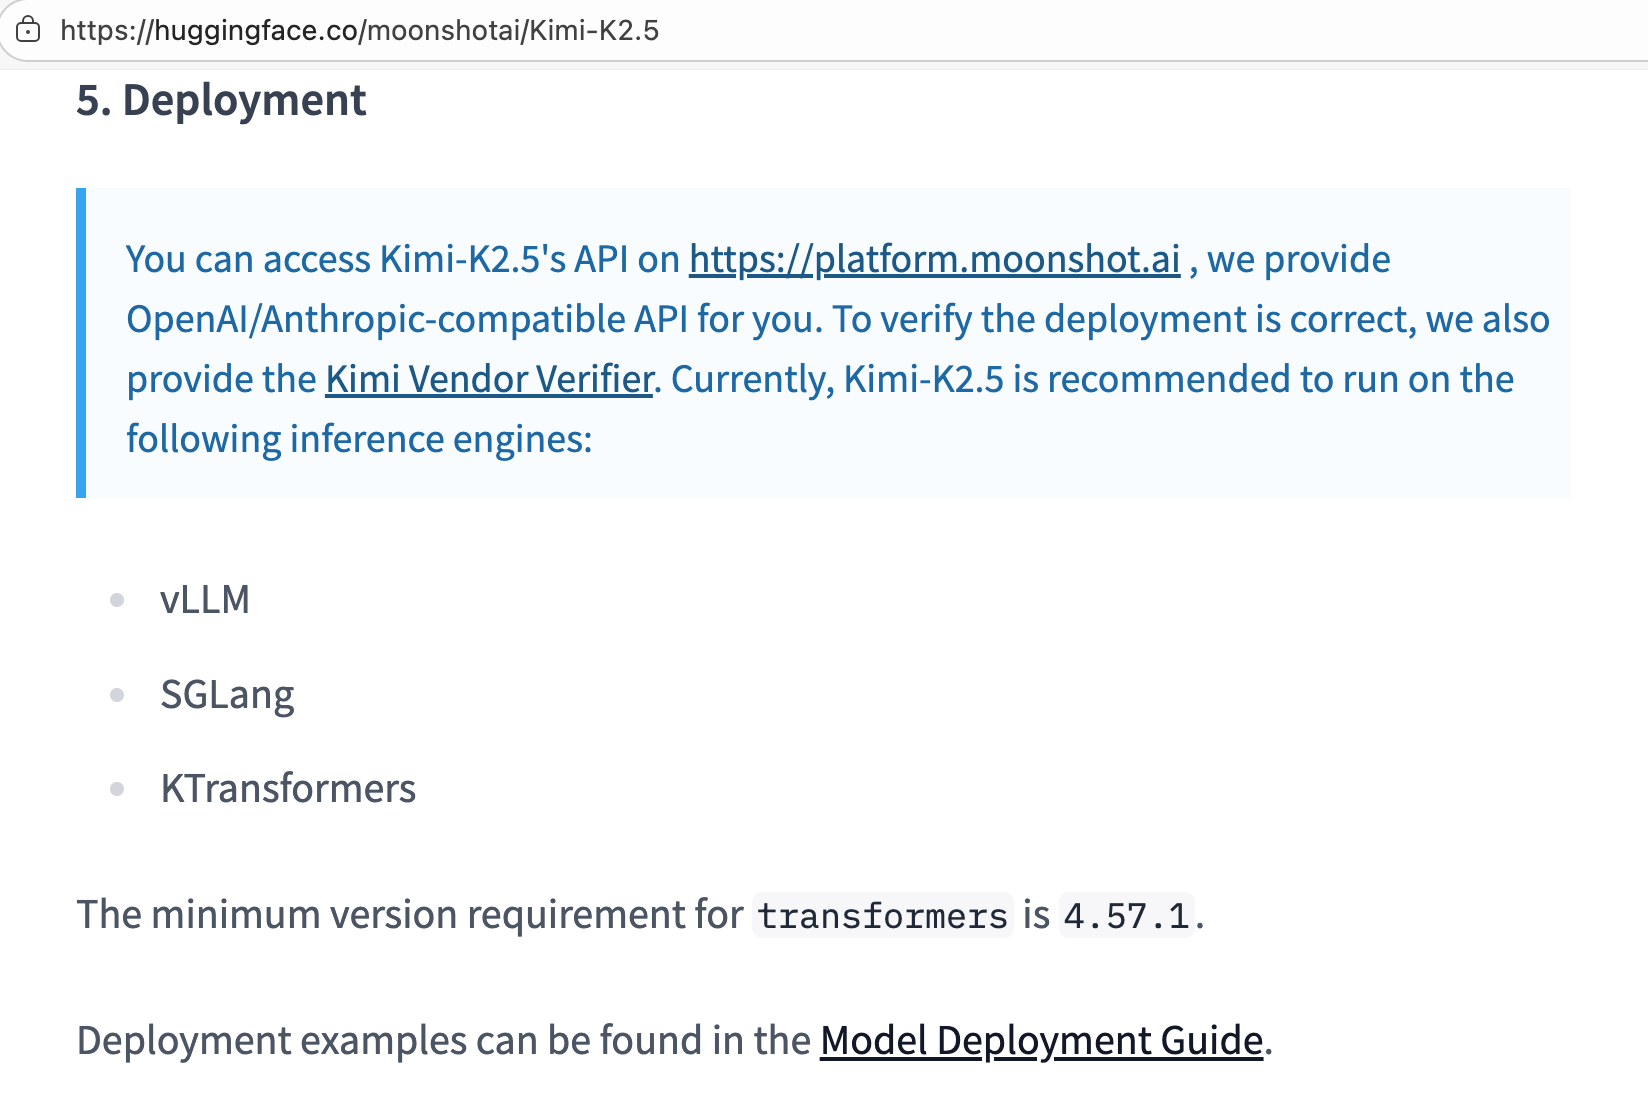Click the '4.57.1' version code text
1648x1110 pixels.
point(1127,915)
